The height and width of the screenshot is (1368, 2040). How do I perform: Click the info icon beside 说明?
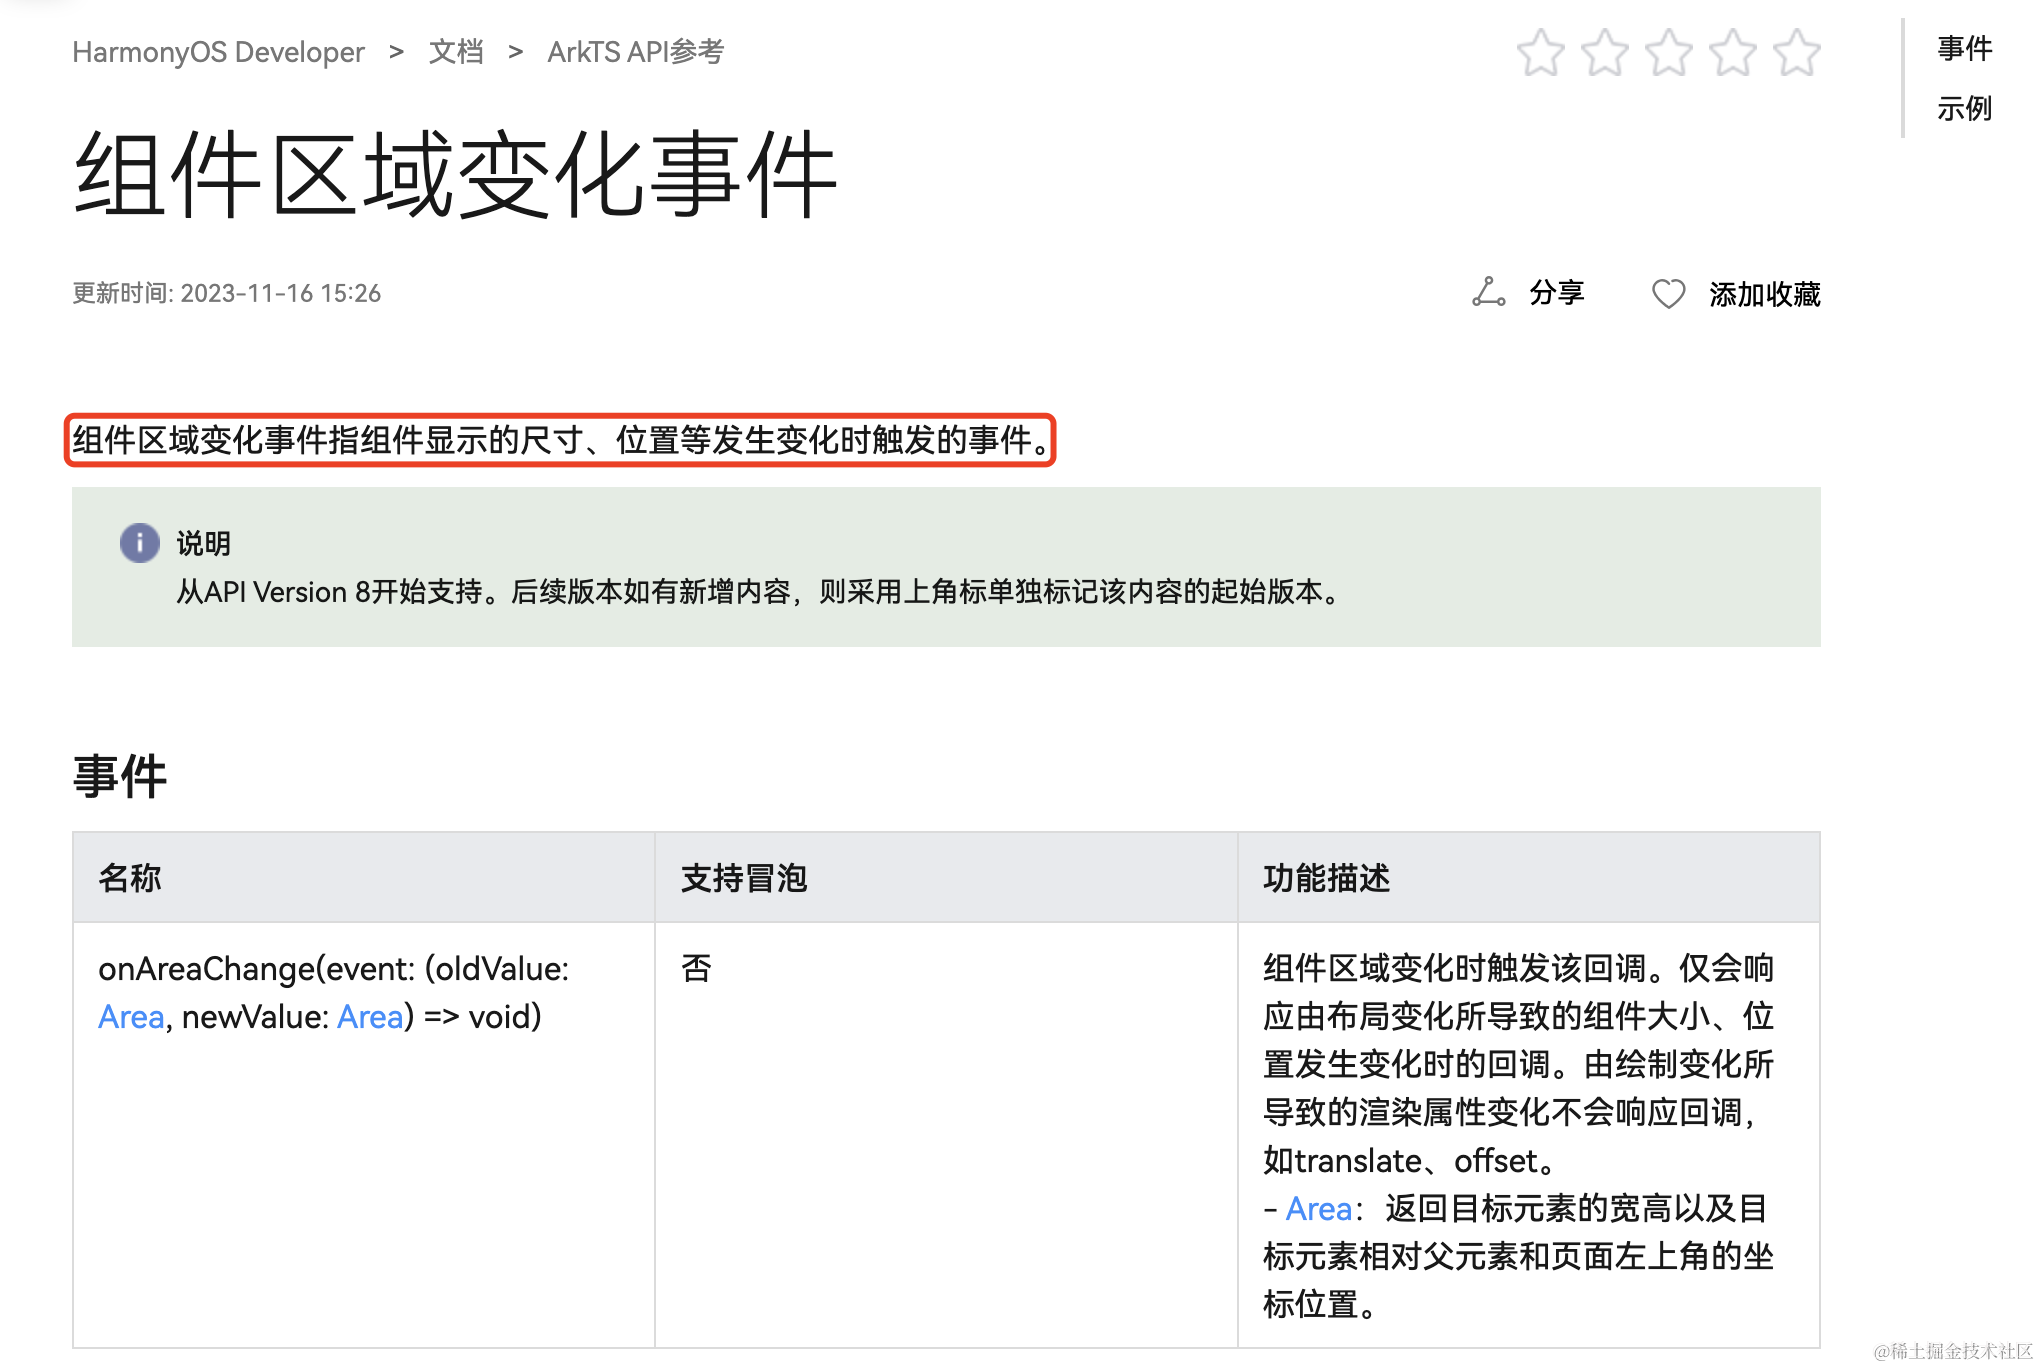pyautogui.click(x=140, y=543)
